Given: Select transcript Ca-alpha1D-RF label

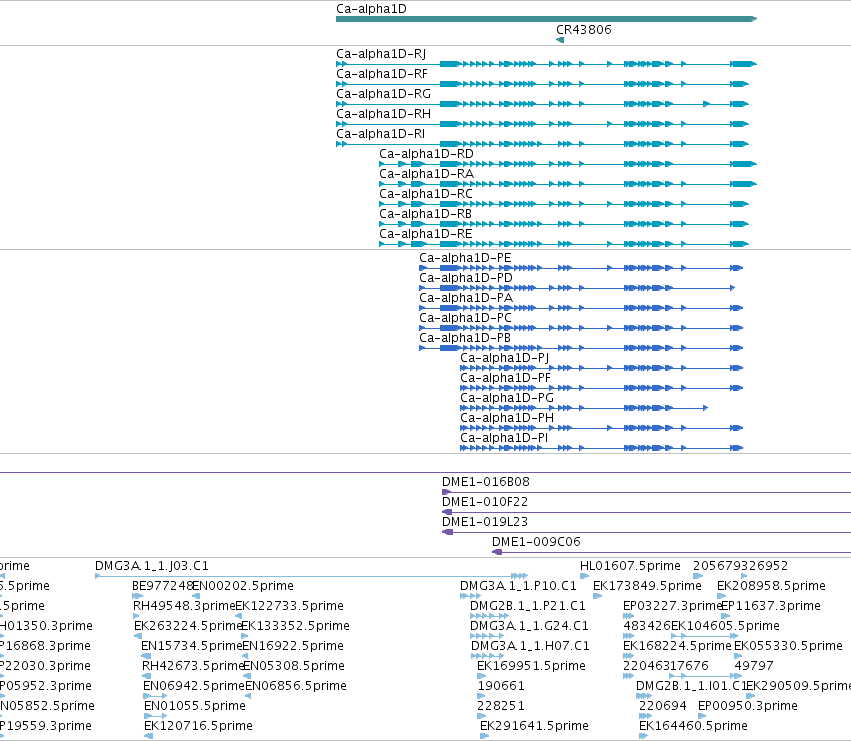Looking at the screenshot, I should coord(382,74).
